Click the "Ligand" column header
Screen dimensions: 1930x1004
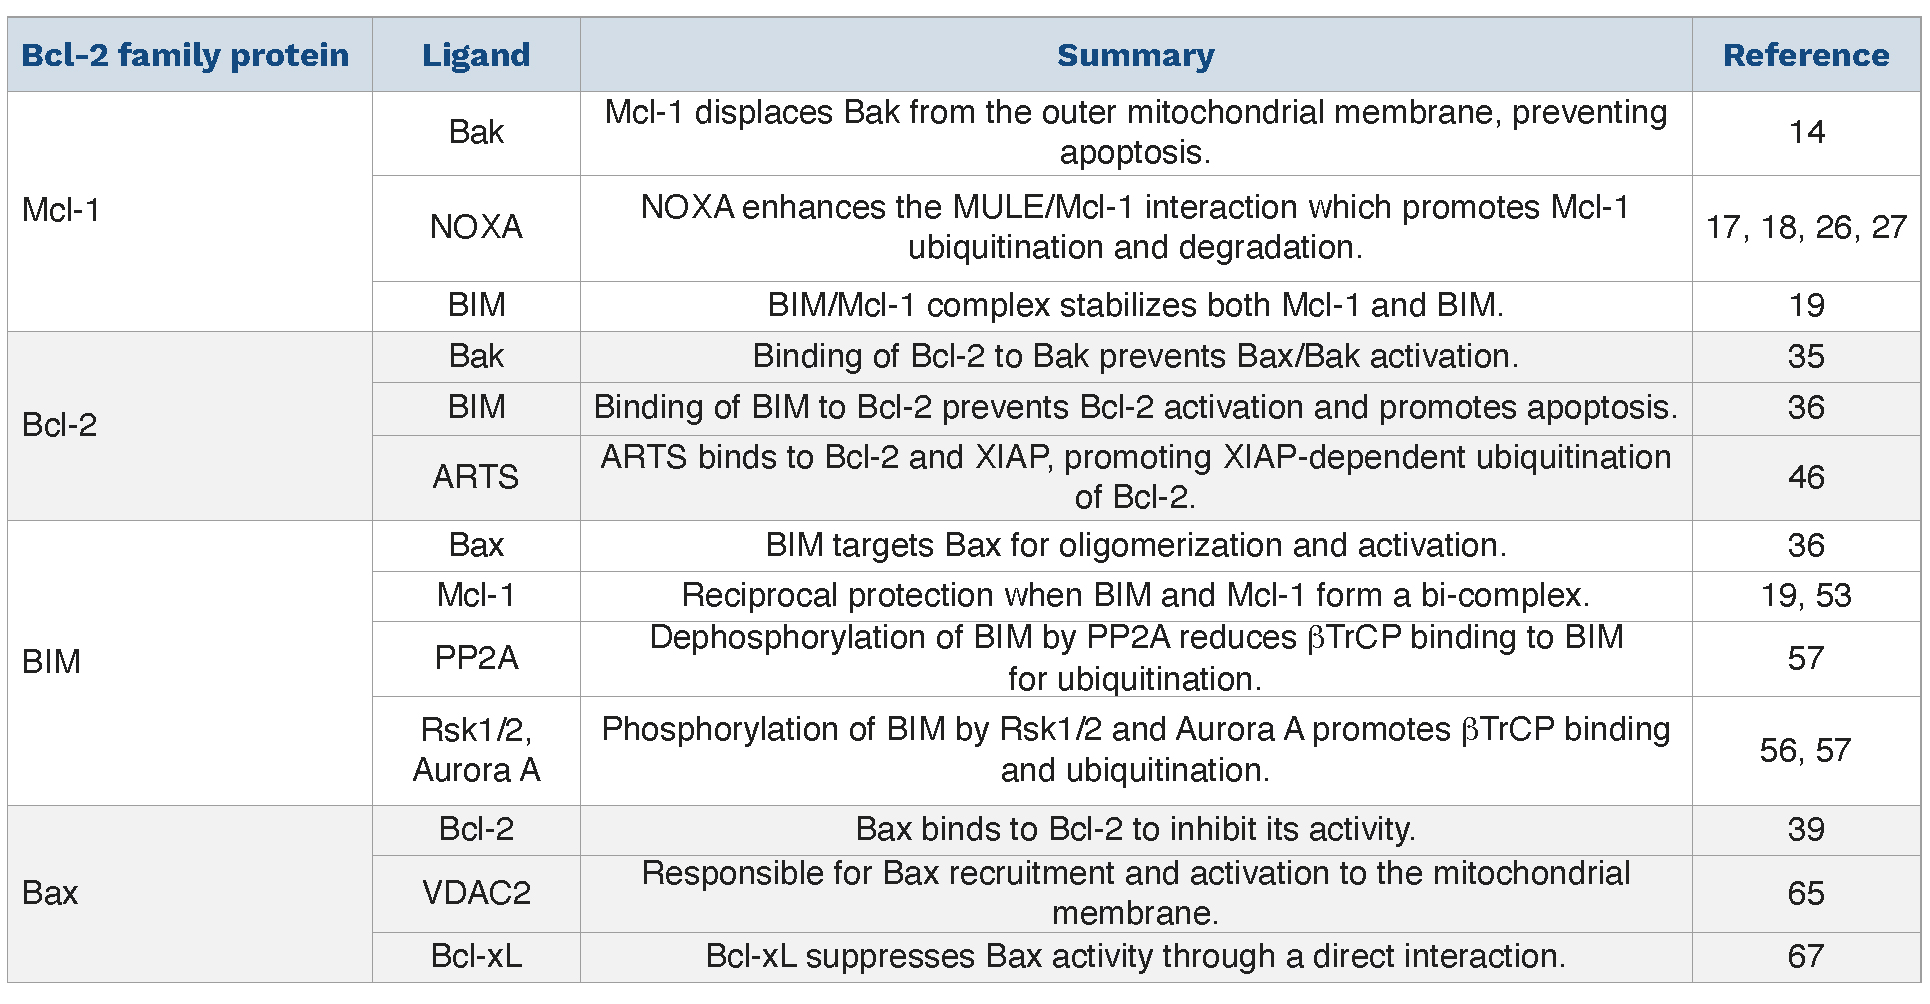[x=476, y=55]
